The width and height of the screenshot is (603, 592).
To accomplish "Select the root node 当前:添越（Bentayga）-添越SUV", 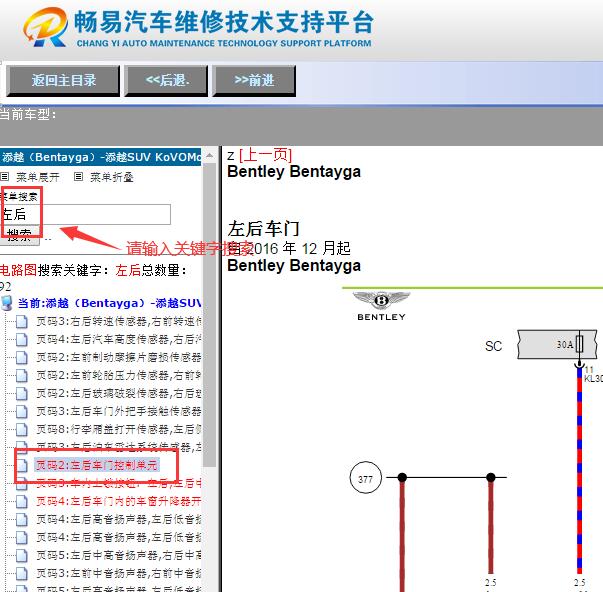I will point(109,303).
